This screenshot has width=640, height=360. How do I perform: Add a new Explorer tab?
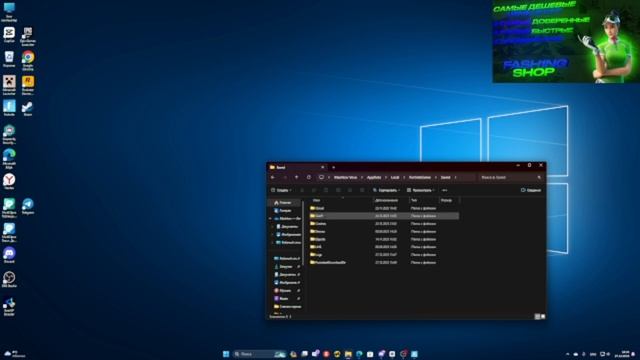tap(333, 167)
